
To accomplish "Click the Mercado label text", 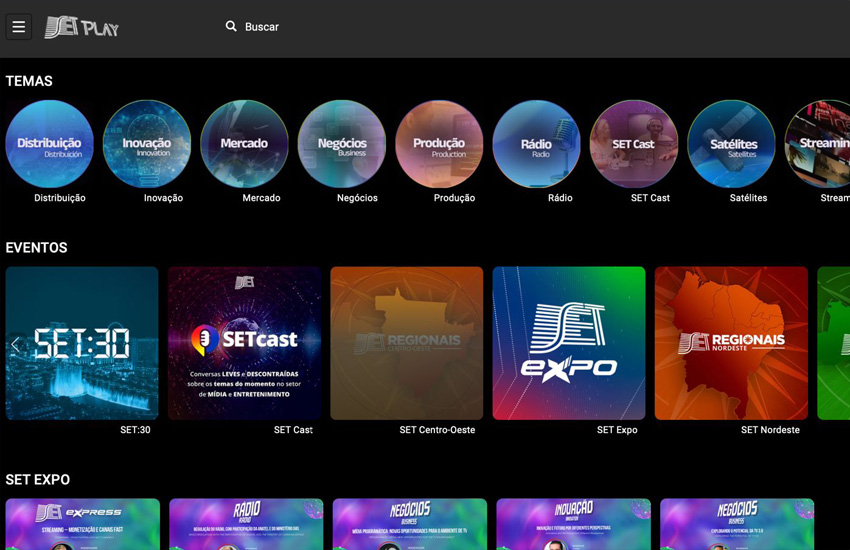I will click(x=261, y=198).
